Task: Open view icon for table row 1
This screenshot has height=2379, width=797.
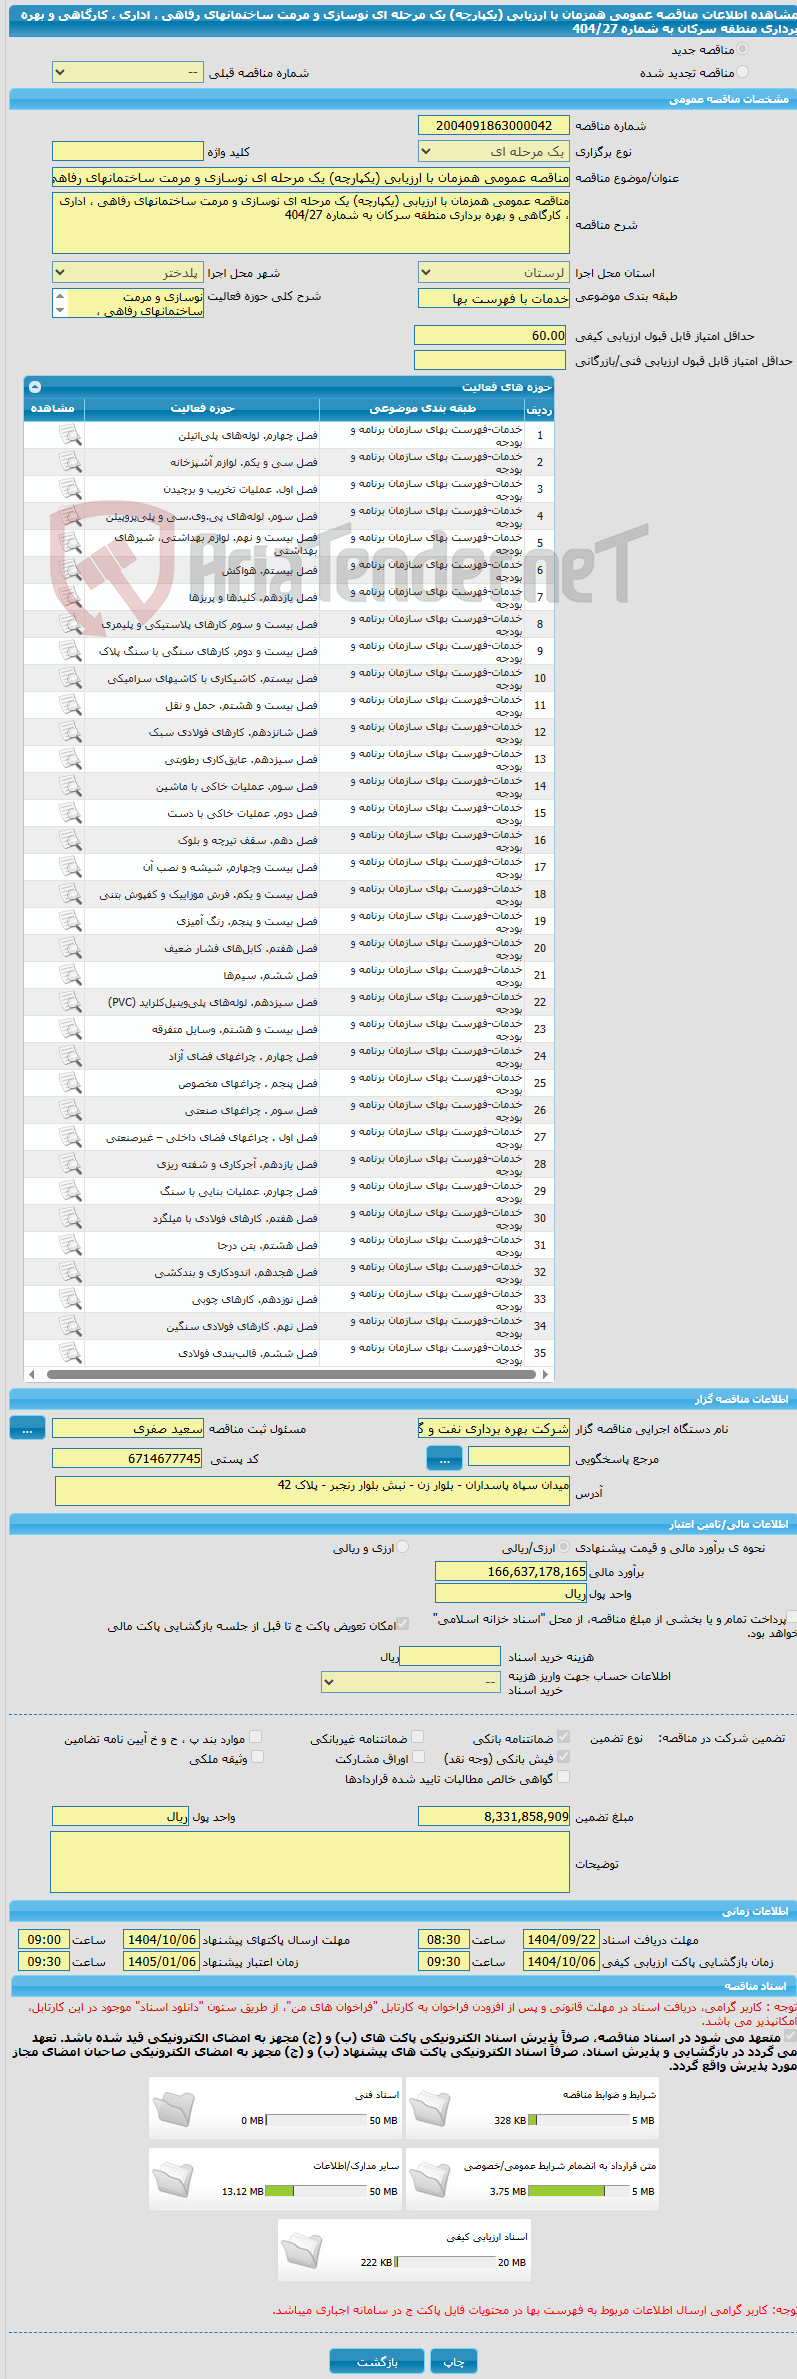Action: 70,435
